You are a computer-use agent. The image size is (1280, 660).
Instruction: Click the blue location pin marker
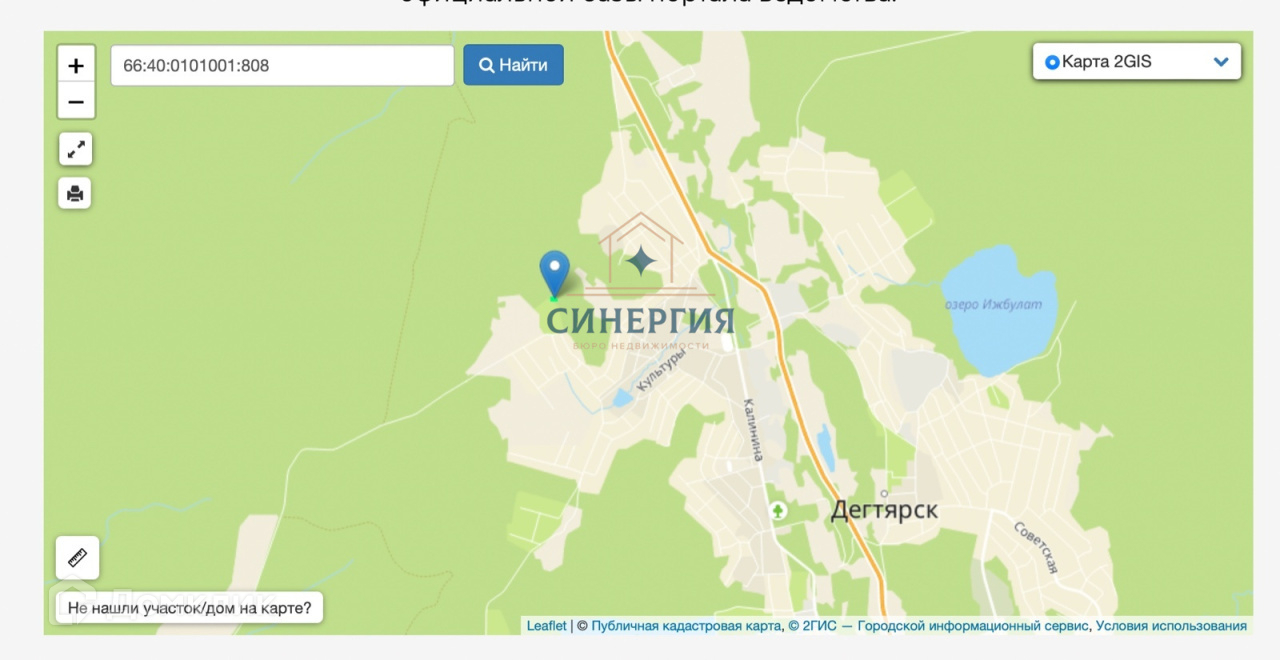554,274
